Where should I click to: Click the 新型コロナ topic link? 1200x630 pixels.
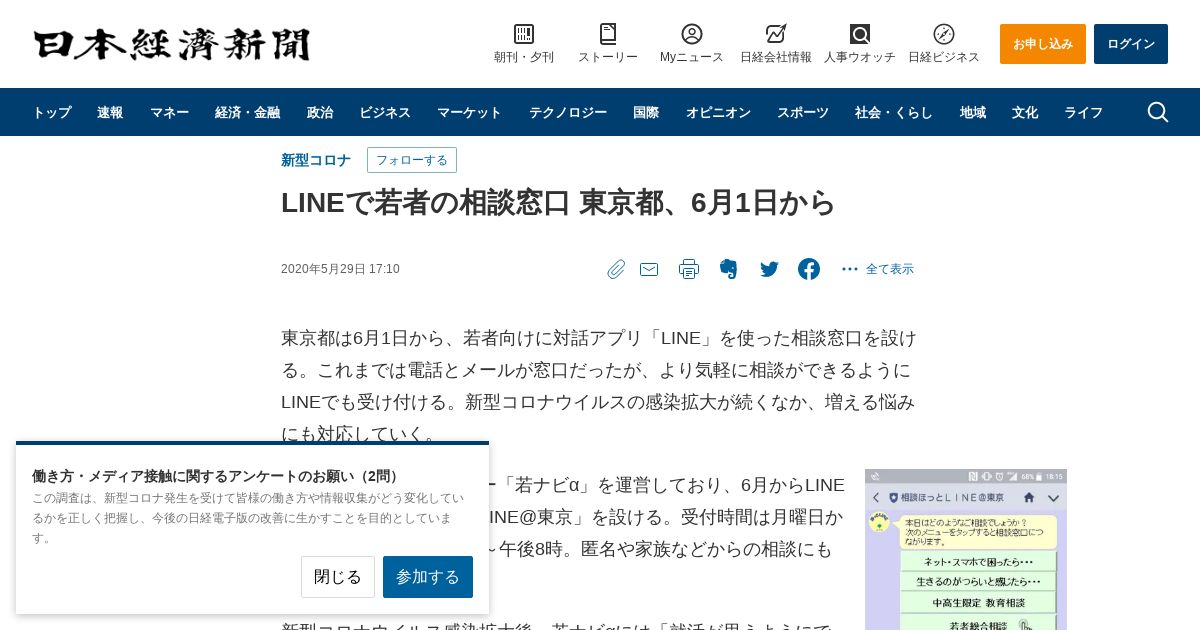[316, 160]
